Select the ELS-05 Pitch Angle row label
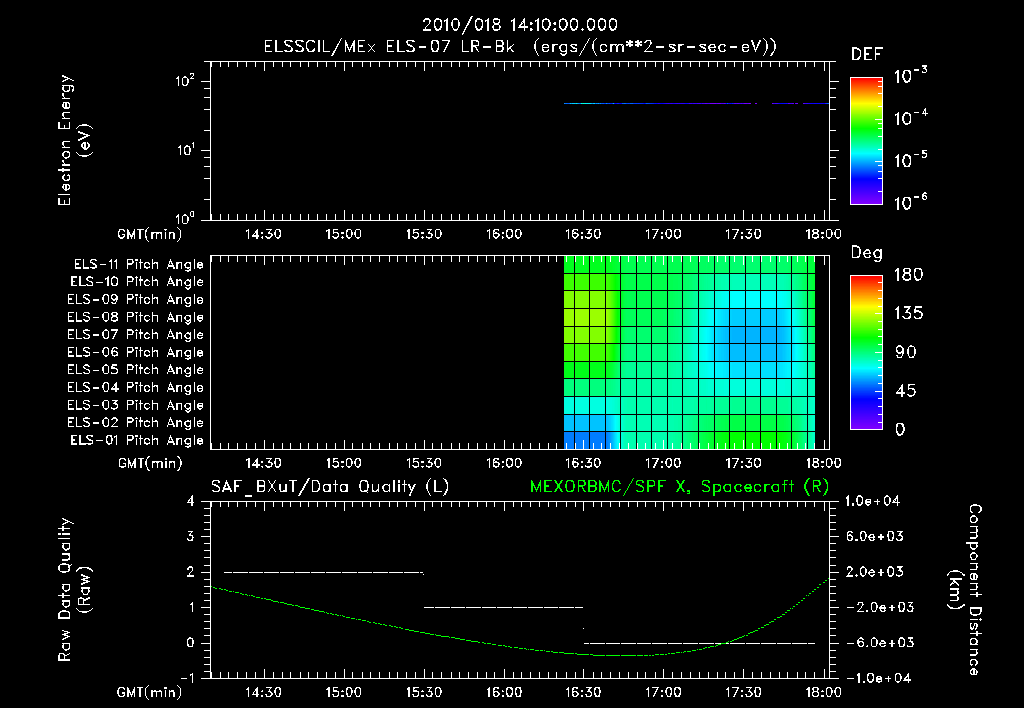This screenshot has width=1024, height=708. (x=135, y=370)
